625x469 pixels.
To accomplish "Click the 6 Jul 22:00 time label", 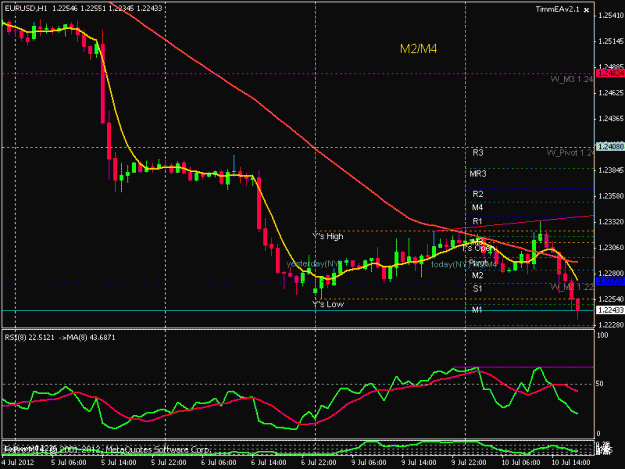I will (318, 463).
